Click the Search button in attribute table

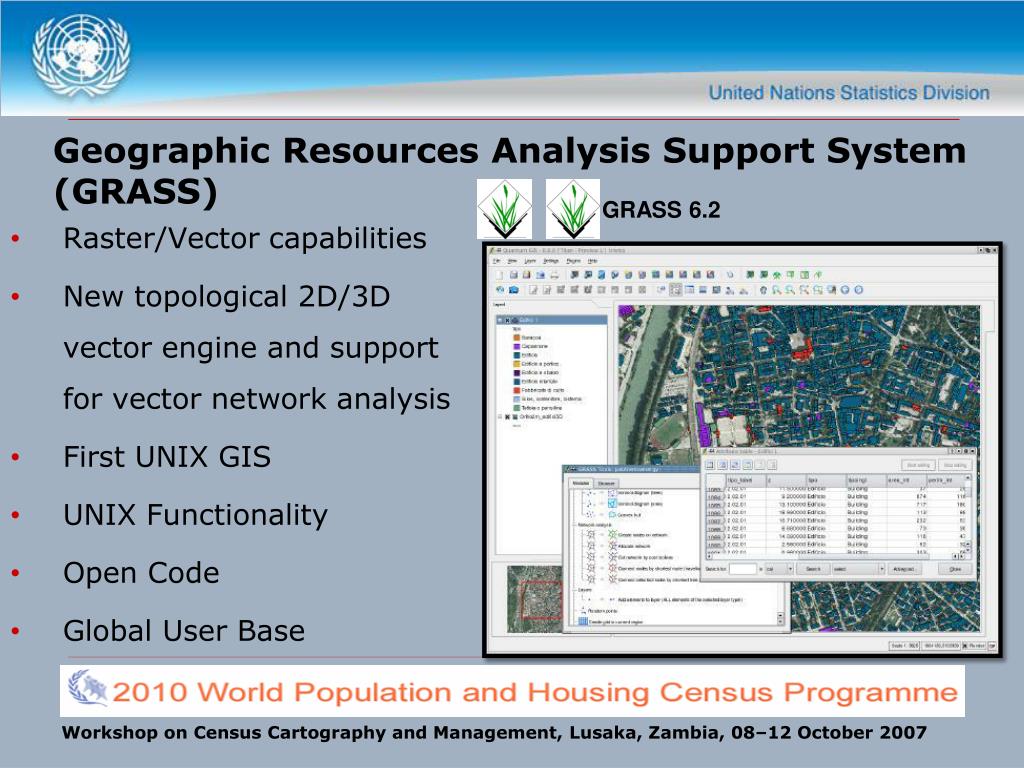click(813, 569)
